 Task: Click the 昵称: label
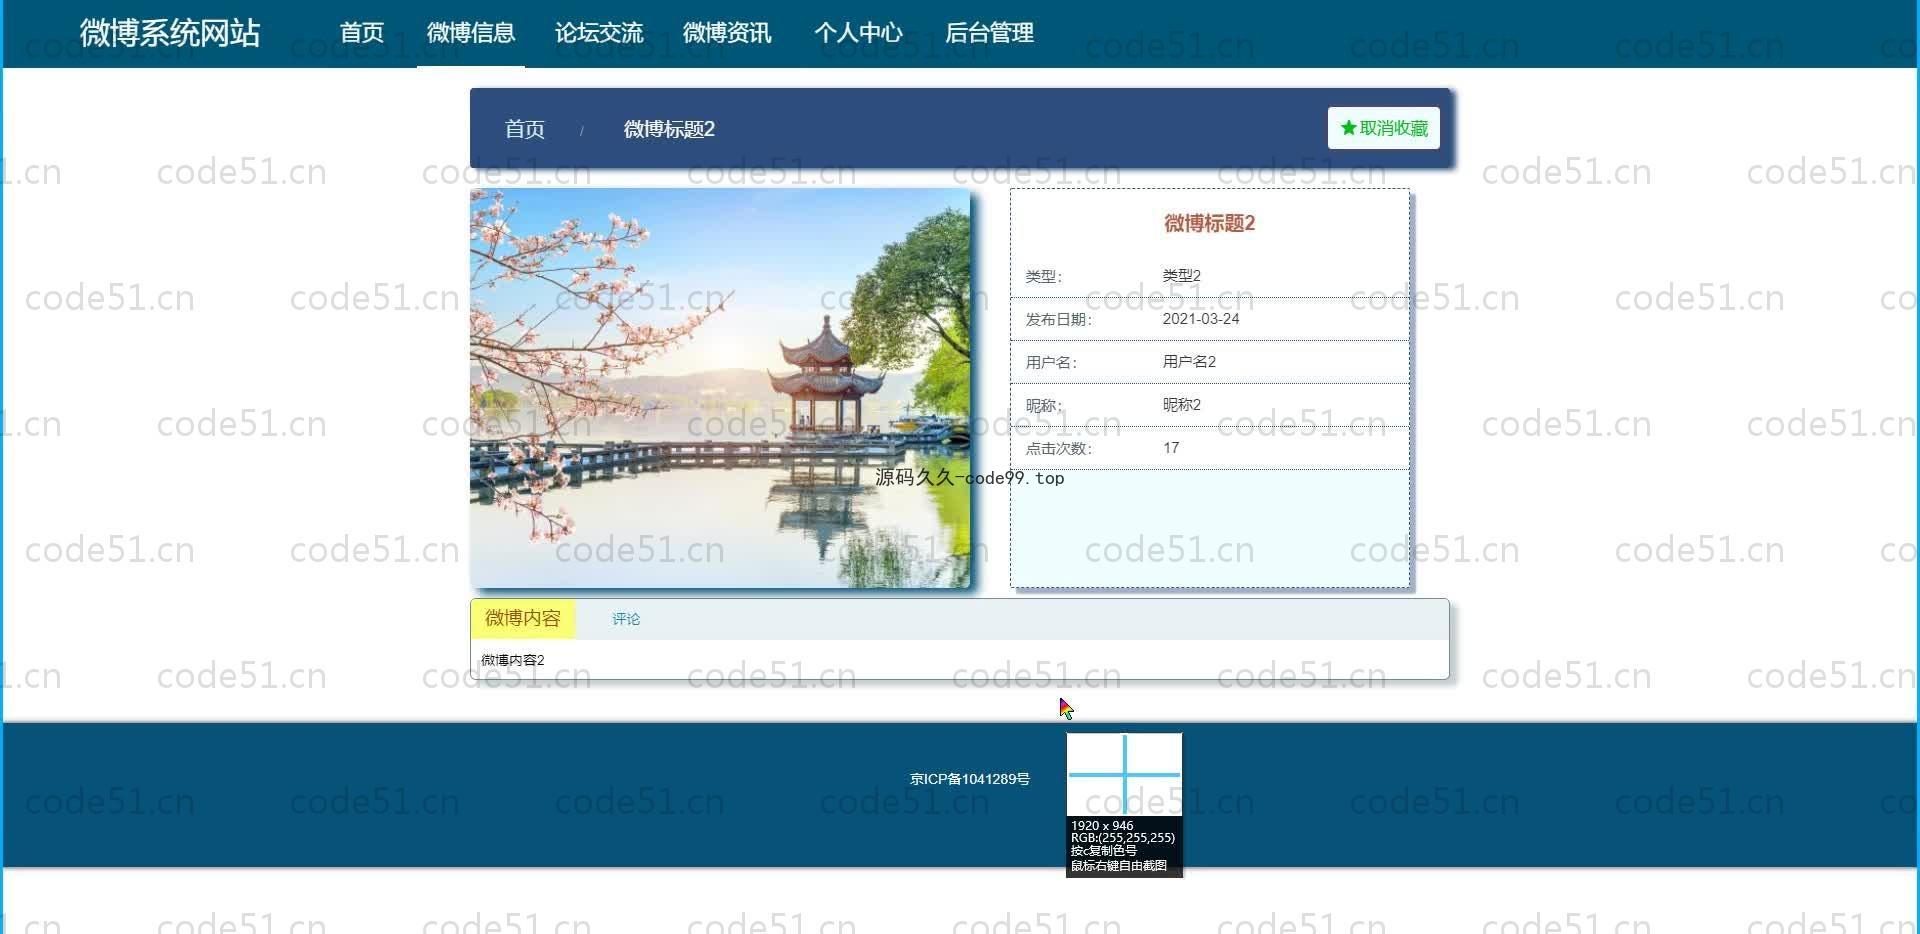(x=1044, y=405)
